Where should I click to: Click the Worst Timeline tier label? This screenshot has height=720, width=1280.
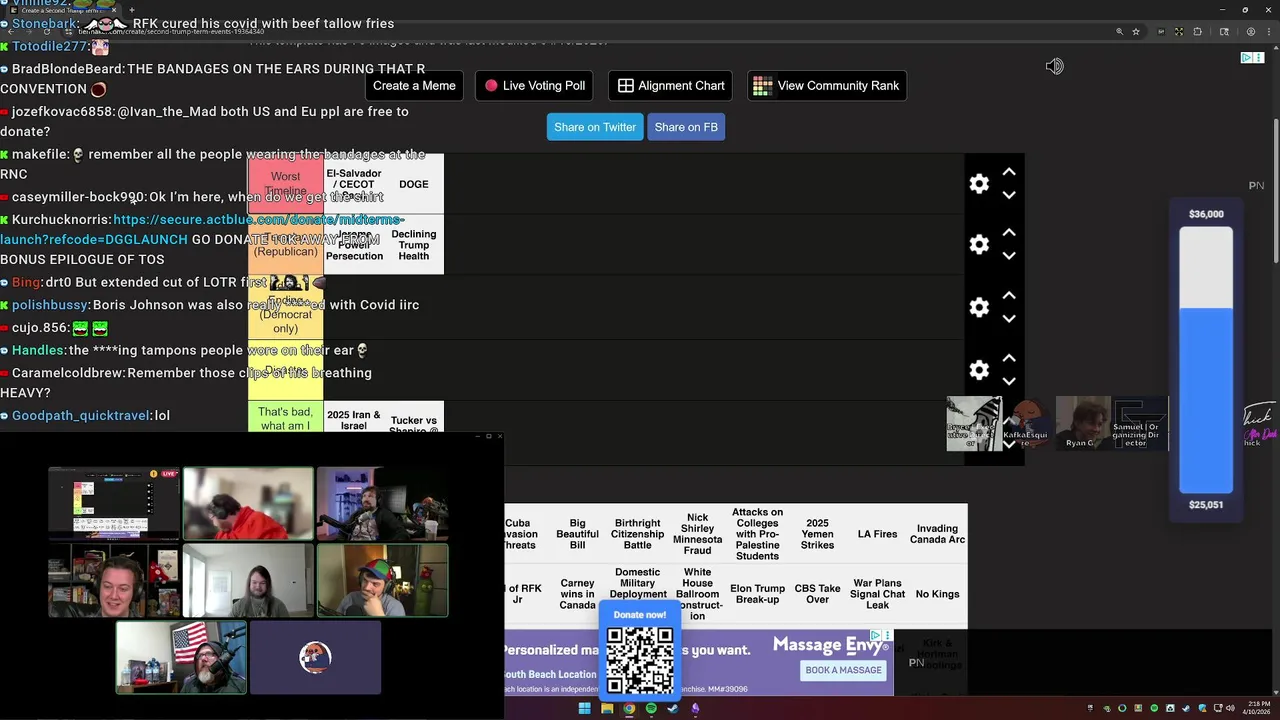click(285, 184)
